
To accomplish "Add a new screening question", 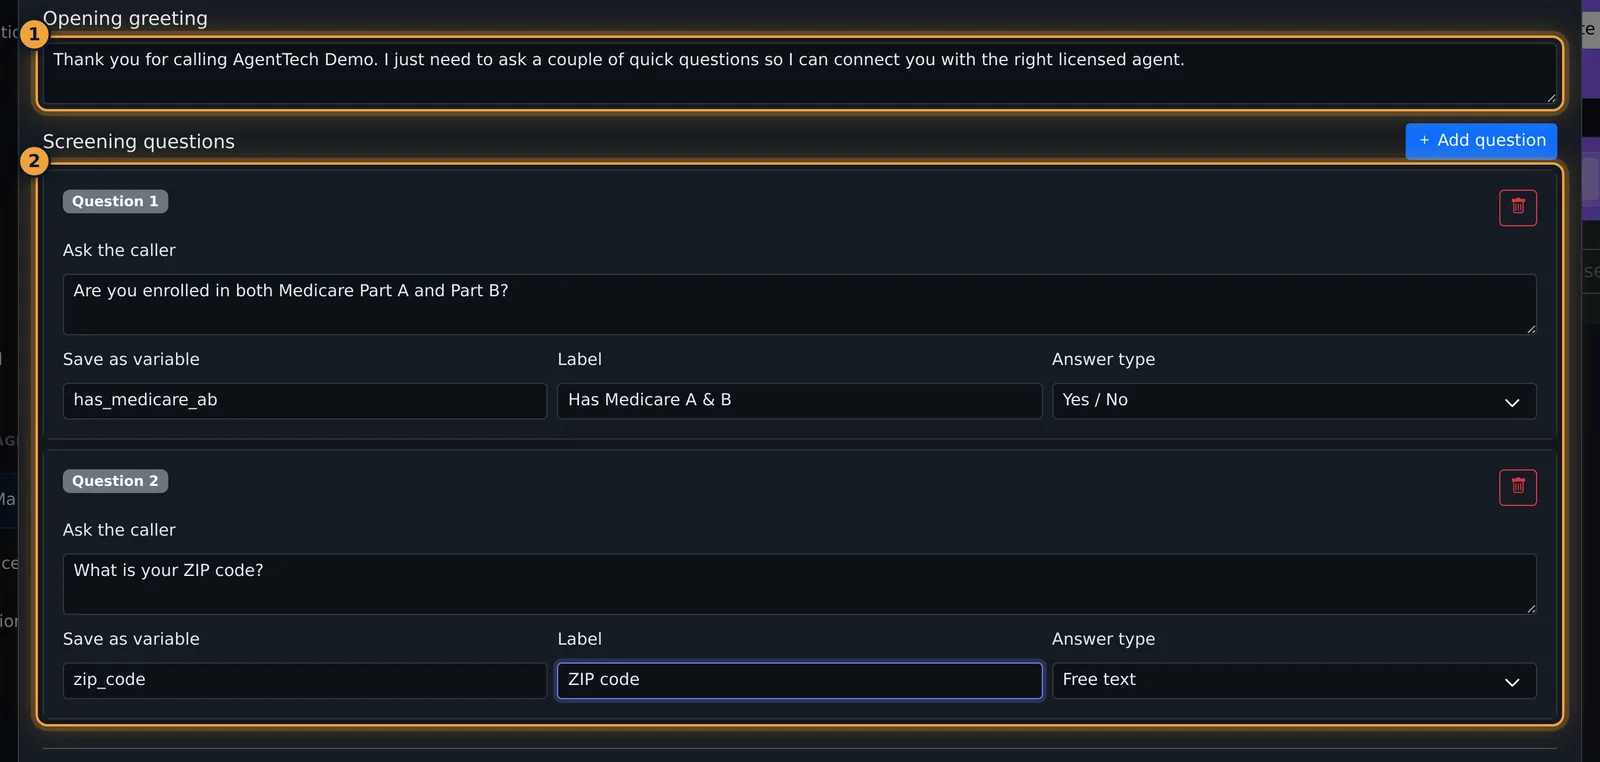I will [x=1481, y=141].
